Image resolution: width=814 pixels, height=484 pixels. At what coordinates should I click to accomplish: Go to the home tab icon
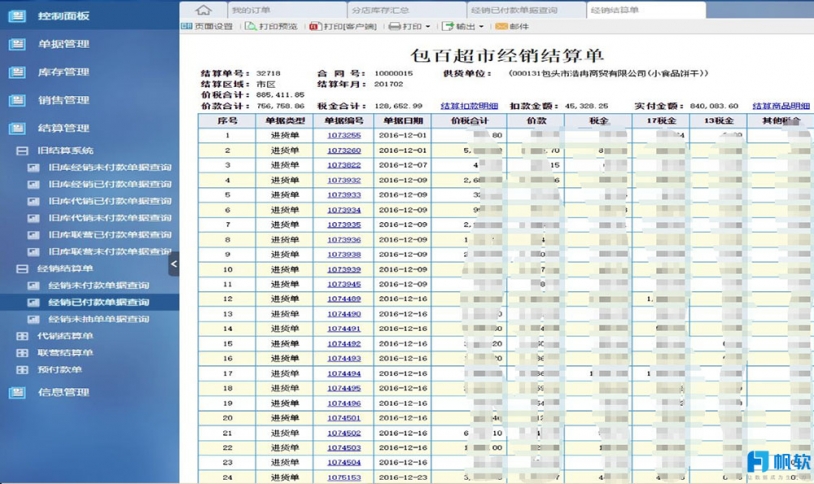pyautogui.click(x=204, y=10)
